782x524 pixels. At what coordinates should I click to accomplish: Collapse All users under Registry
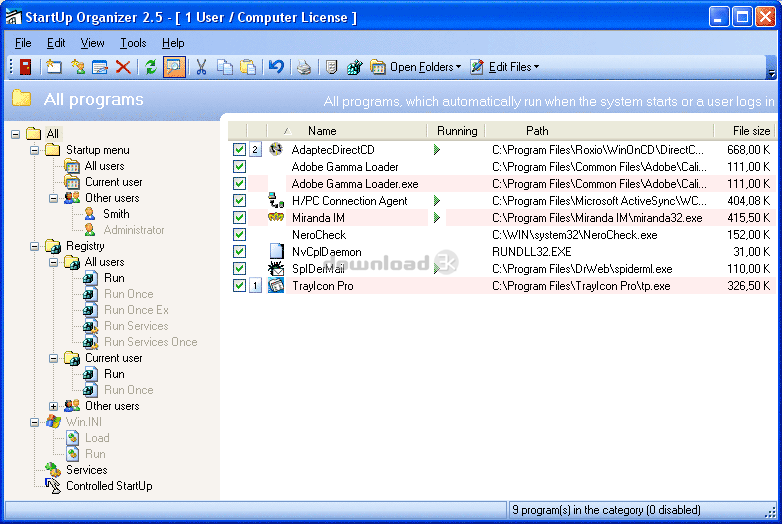53,262
